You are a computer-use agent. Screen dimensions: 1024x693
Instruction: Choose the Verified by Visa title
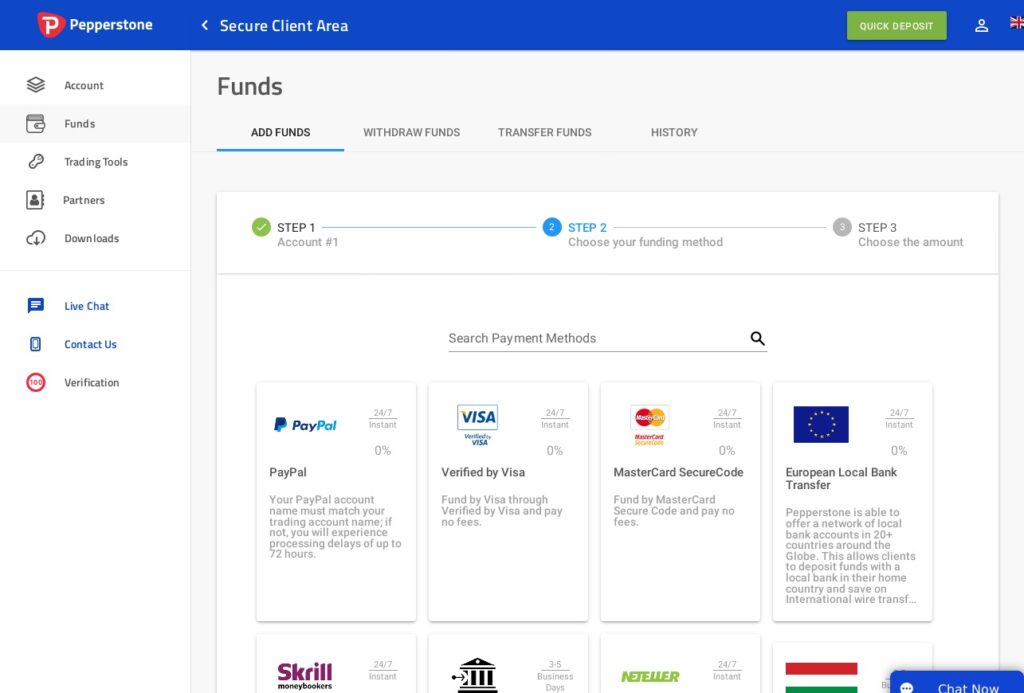tap(483, 472)
